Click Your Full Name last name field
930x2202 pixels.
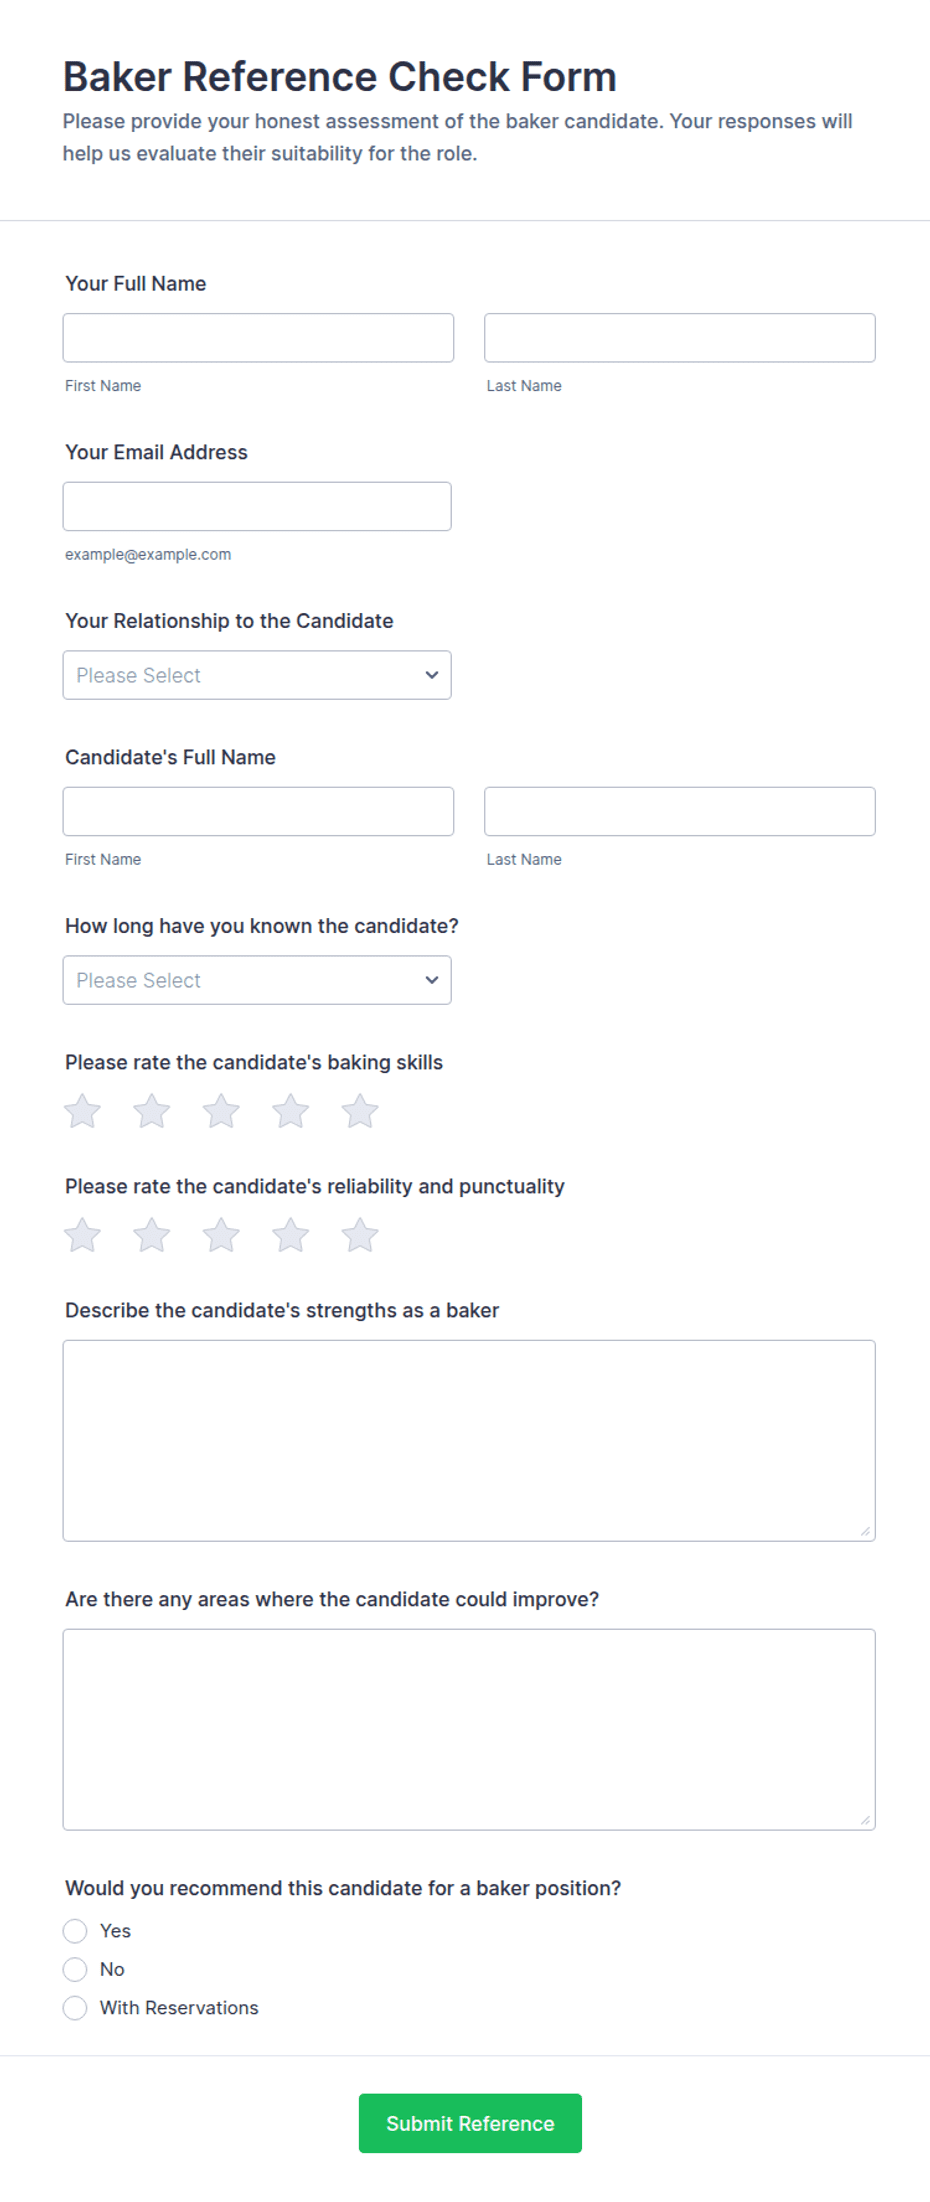coord(680,338)
